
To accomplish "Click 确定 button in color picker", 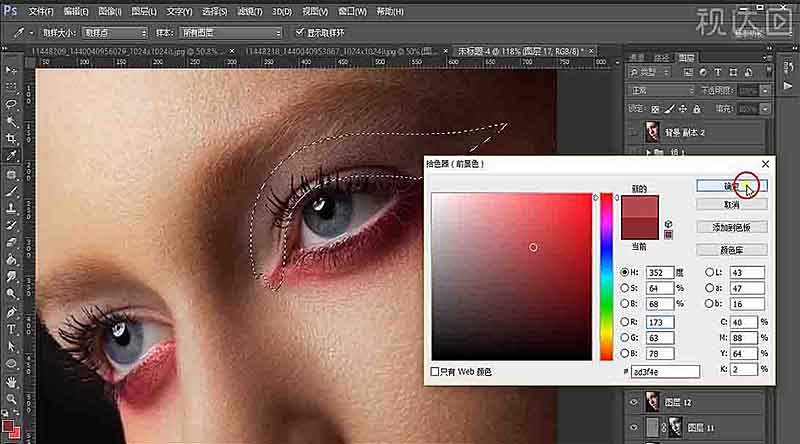I will click(732, 186).
